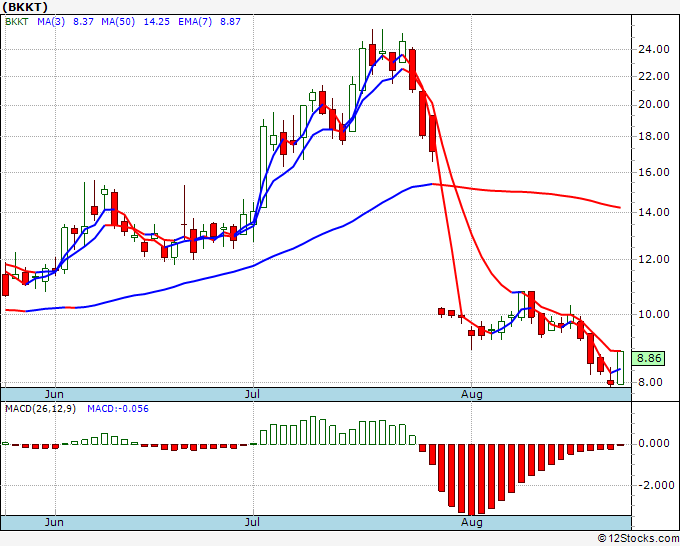Click the Jun label under MACD panel

coord(54,522)
